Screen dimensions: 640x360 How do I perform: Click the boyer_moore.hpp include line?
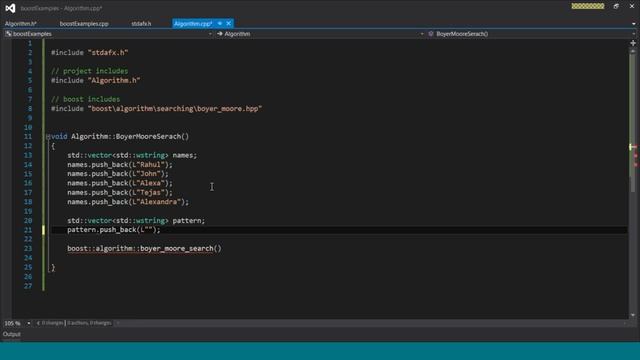click(x=156, y=109)
